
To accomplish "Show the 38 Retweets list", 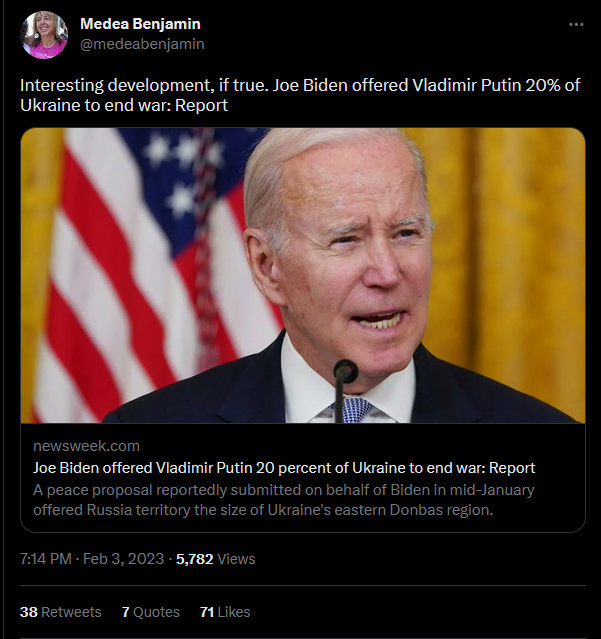I will (x=60, y=612).
